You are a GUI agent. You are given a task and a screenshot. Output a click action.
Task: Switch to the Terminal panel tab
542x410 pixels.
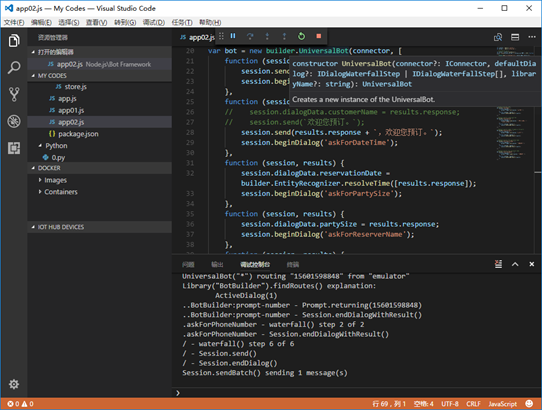[293, 264]
